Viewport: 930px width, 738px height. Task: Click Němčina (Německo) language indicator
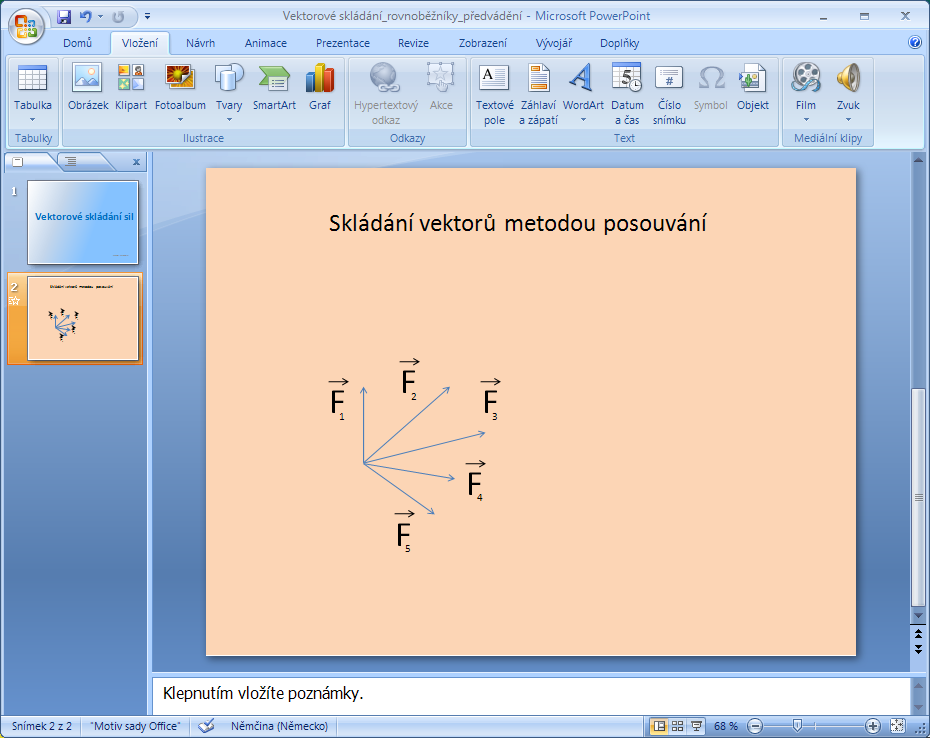coord(279,726)
